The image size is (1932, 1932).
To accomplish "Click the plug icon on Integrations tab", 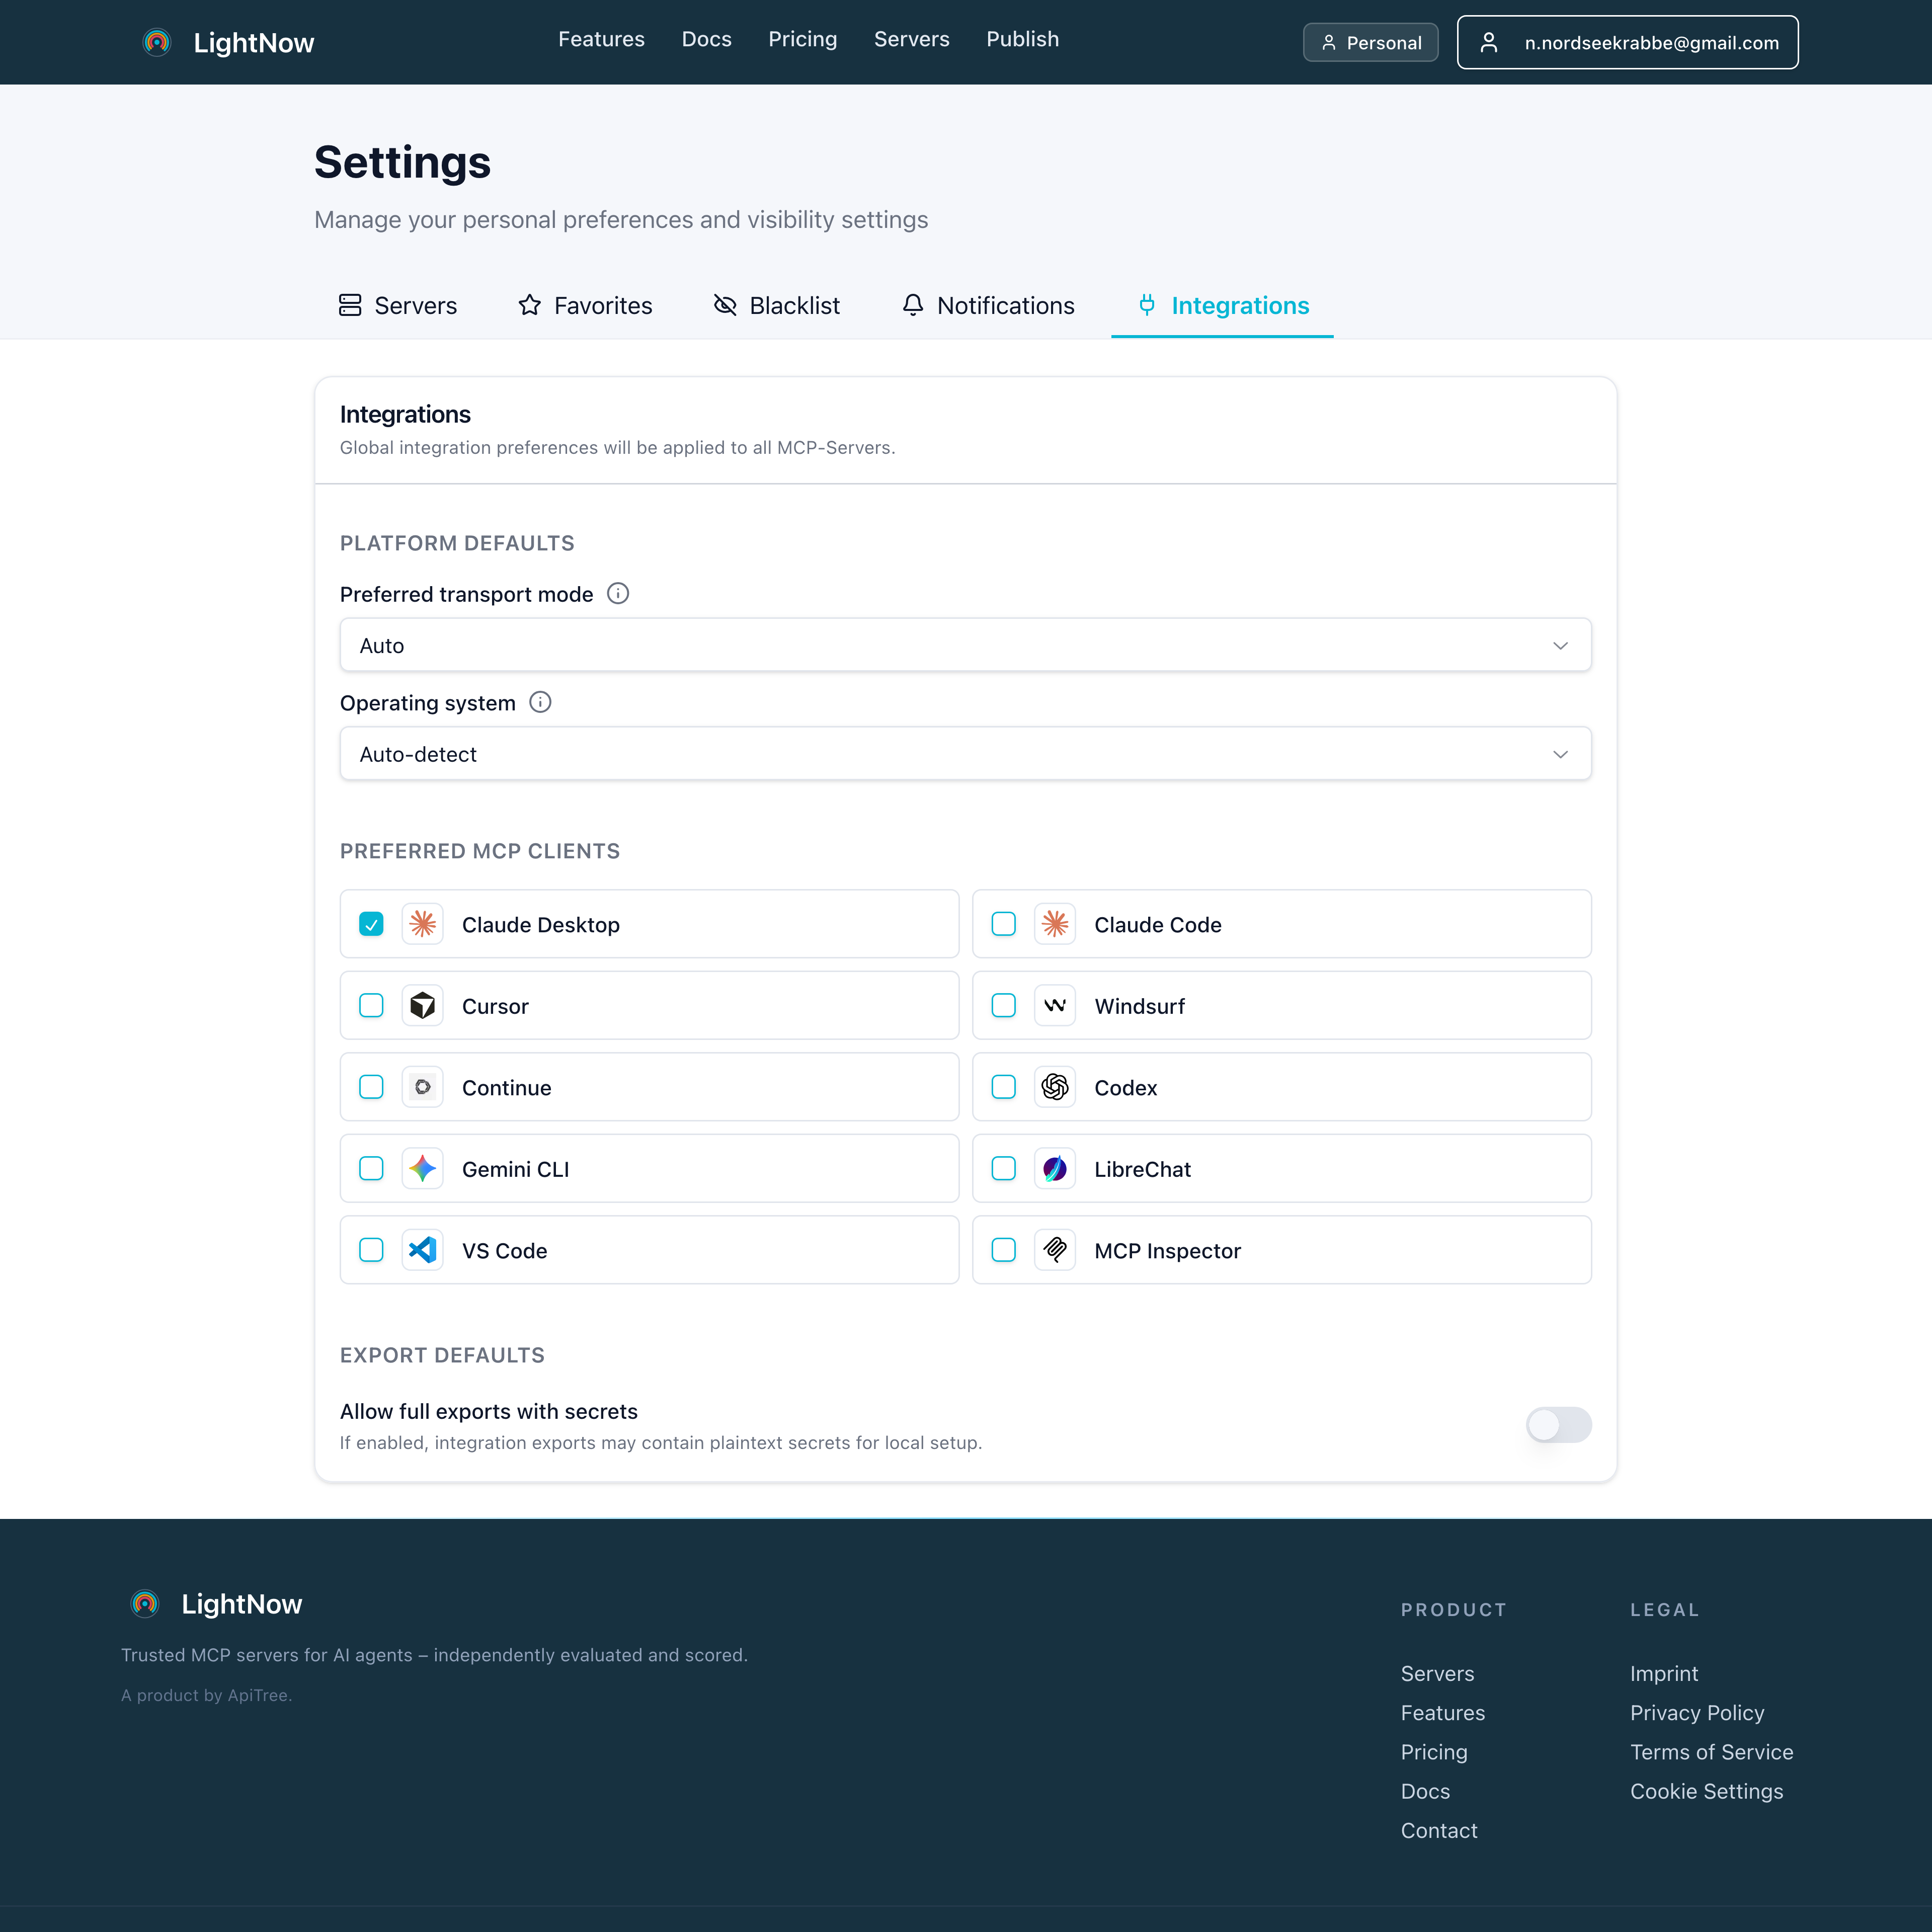I will pyautogui.click(x=1147, y=305).
